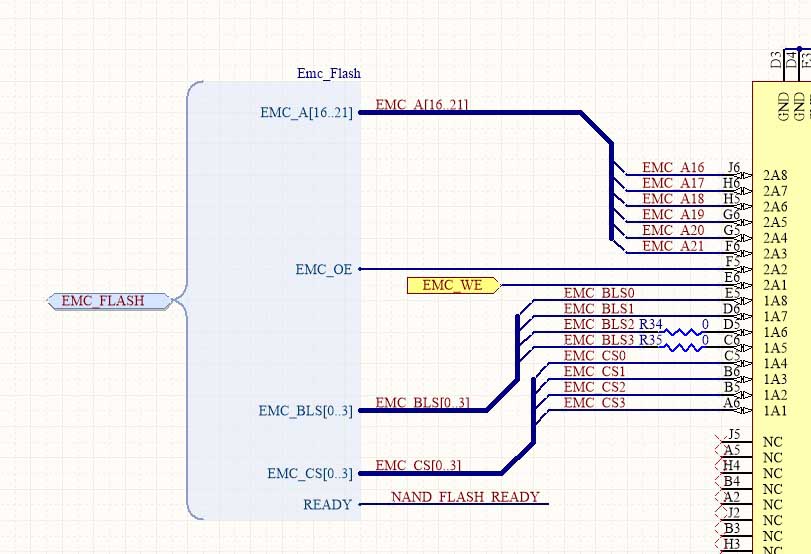The width and height of the screenshot is (811, 554).
Task: Select the EMC_CS[0..3] harness entry
Action: (309, 473)
